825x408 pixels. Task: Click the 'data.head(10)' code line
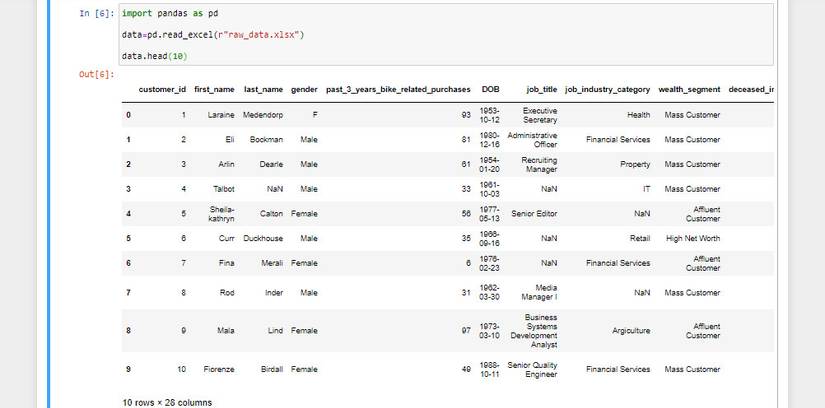point(147,56)
